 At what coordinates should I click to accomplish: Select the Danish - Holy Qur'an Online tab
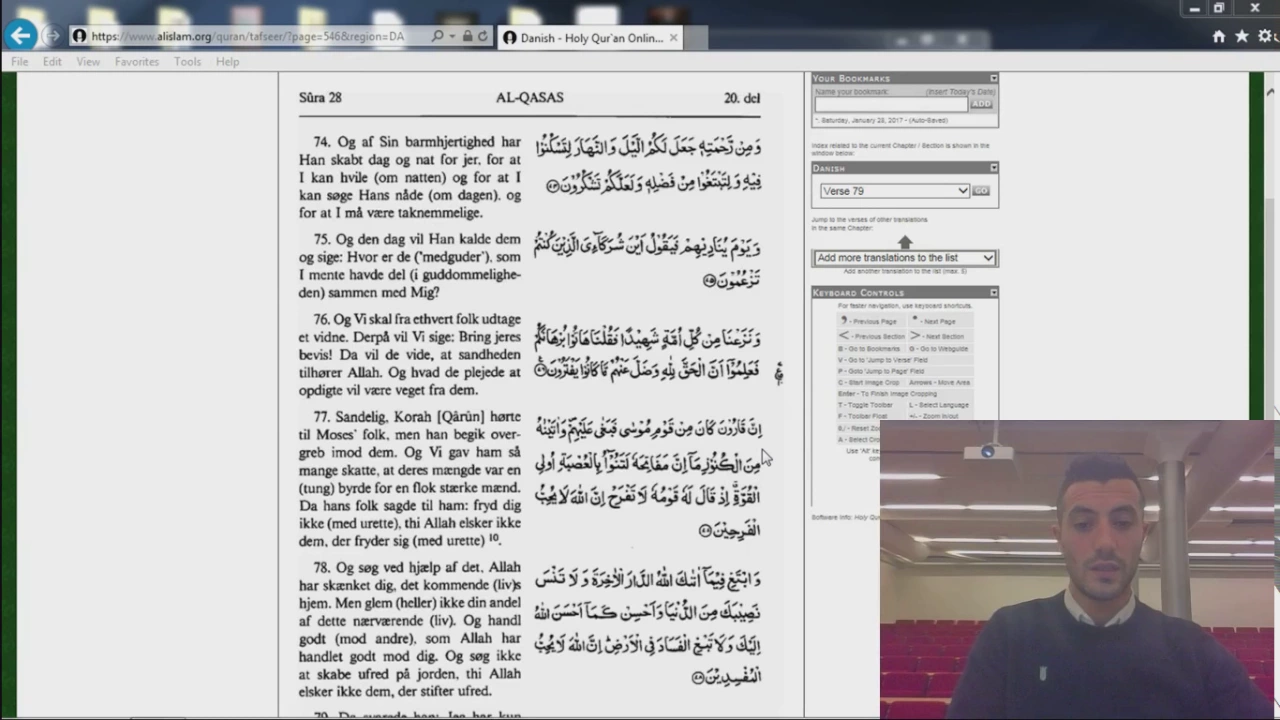pos(590,38)
